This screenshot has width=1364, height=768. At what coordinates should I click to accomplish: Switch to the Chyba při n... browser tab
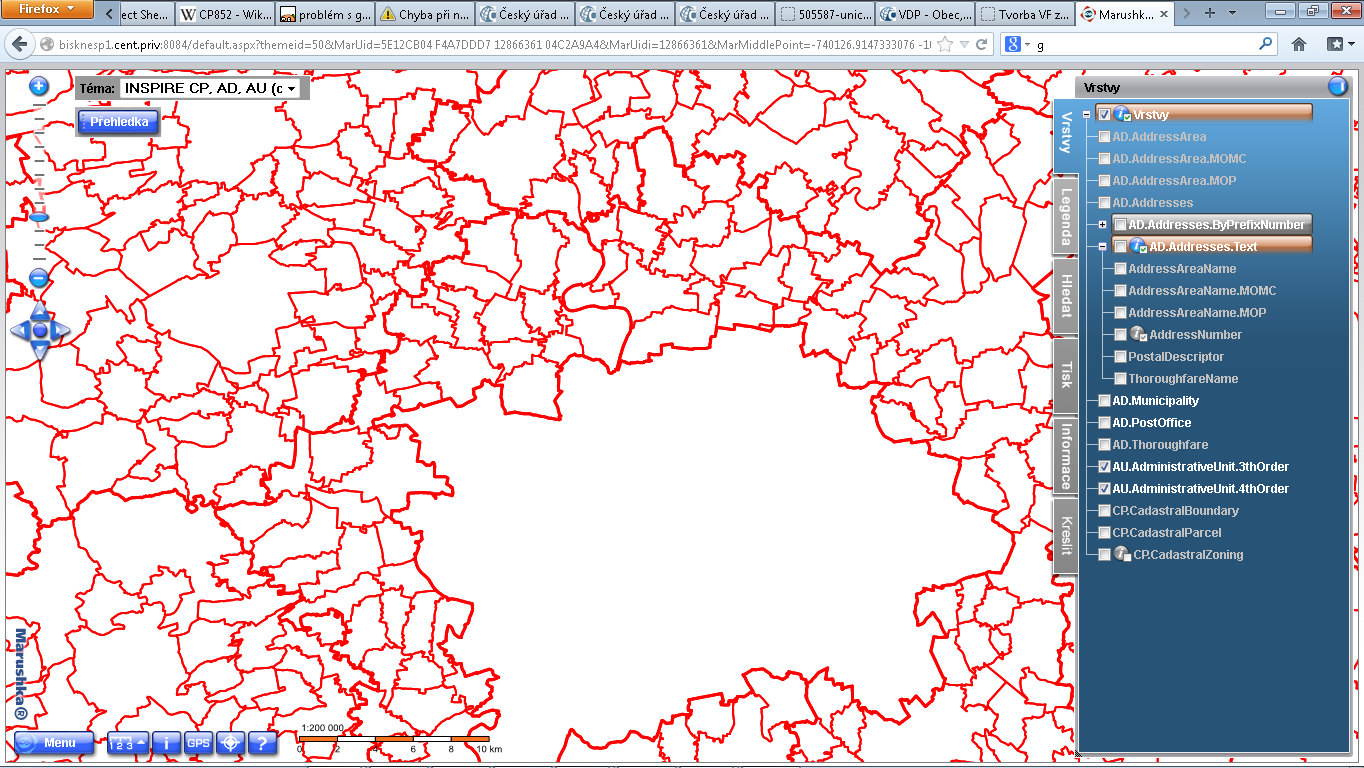[x=424, y=14]
